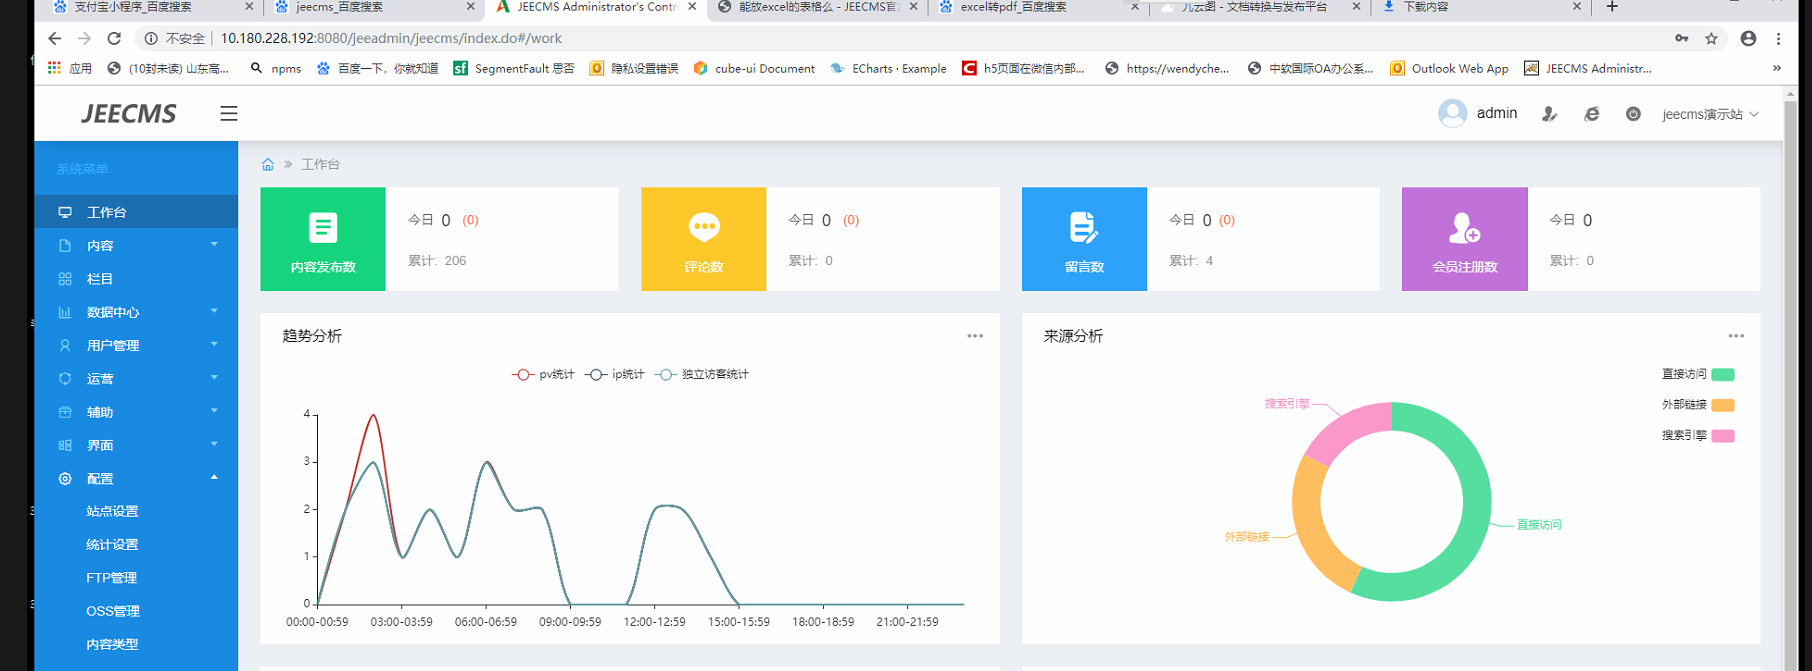1812x671 pixels.
Task: Open the 趋势分析 more options ellipsis
Action: [x=975, y=336]
